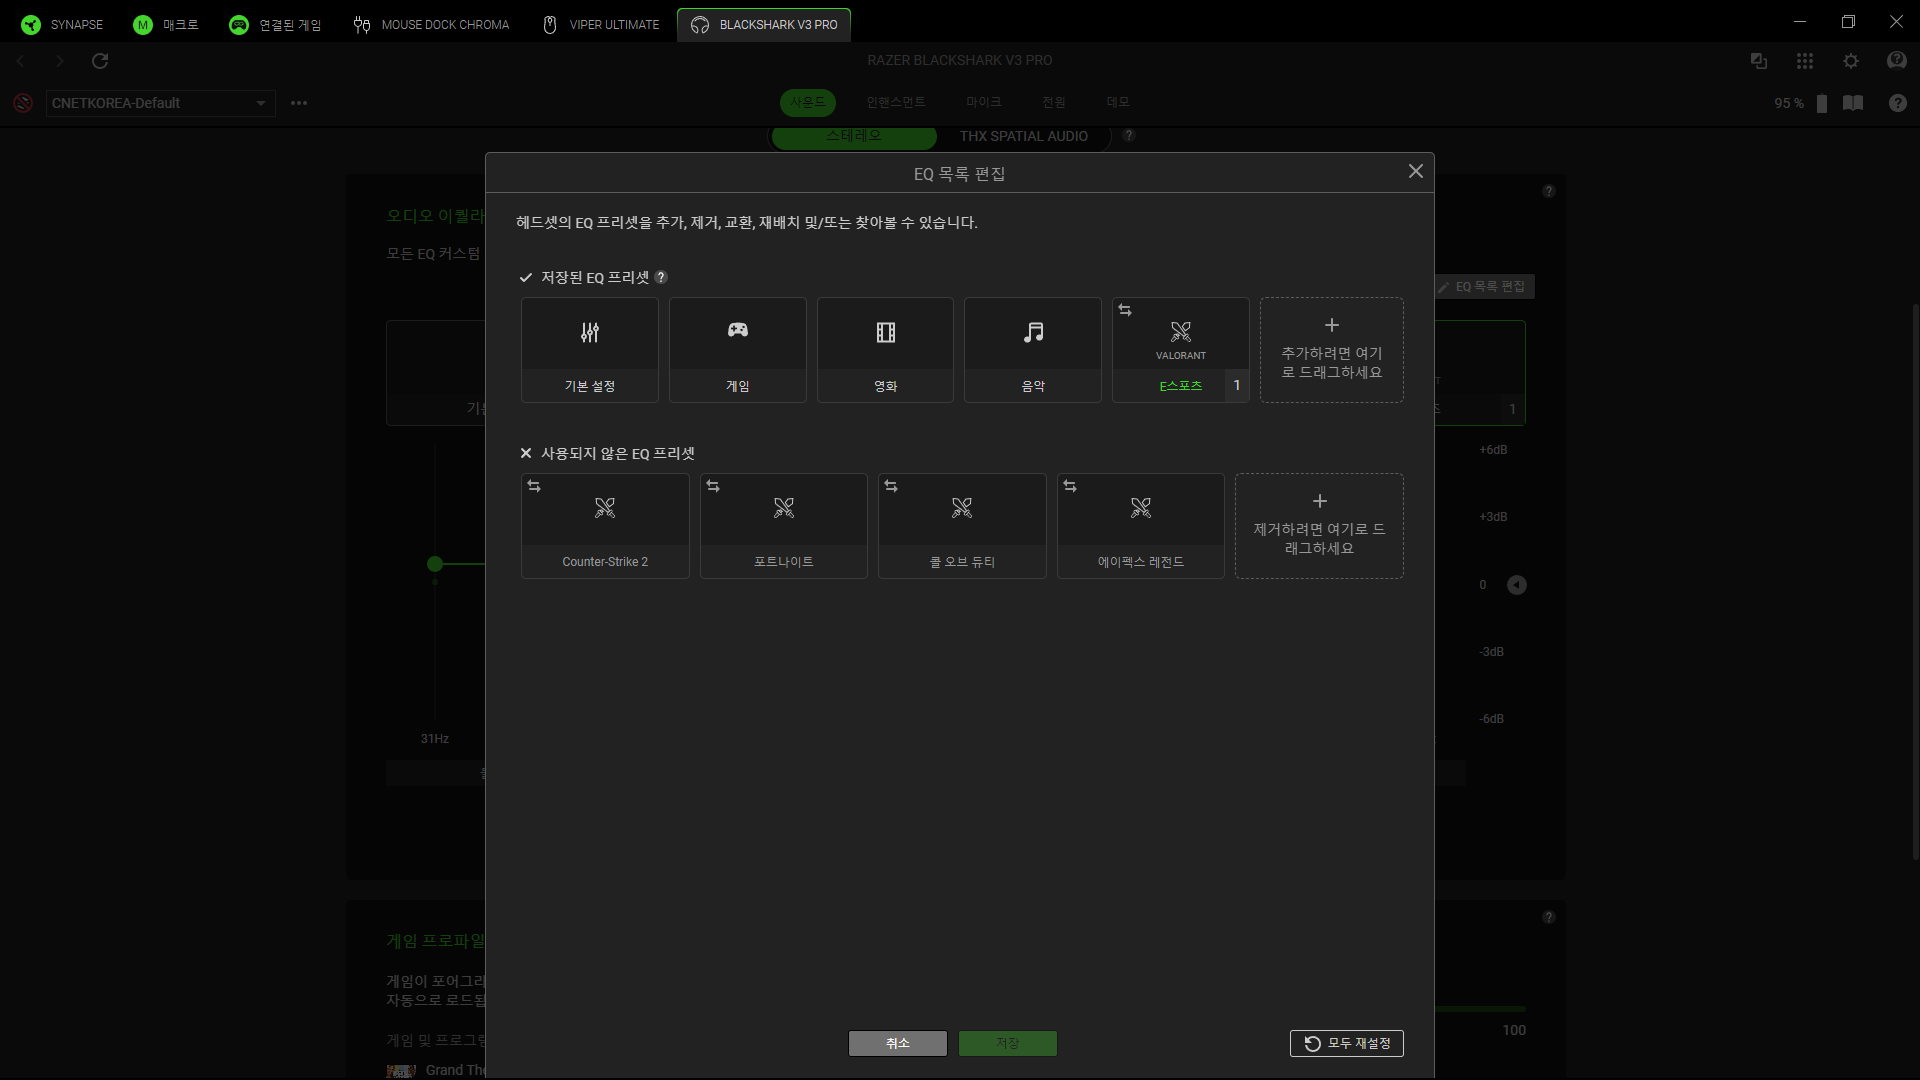Viewport: 1920px width, 1080px height.
Task: Go forward with the right arrow
Action: pos(60,61)
